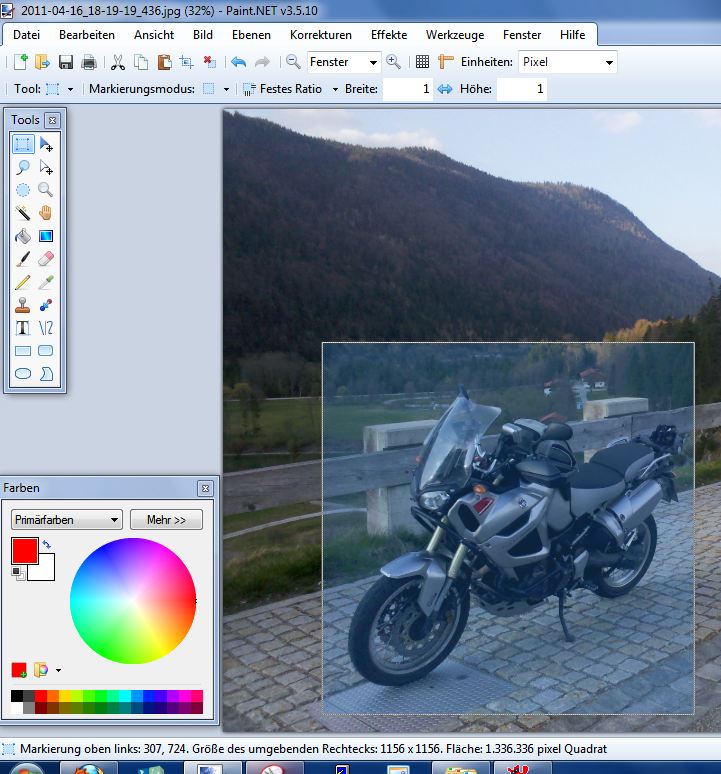This screenshot has height=774, width=721.
Task: Toggle the rulers display
Action: pyautogui.click(x=446, y=62)
